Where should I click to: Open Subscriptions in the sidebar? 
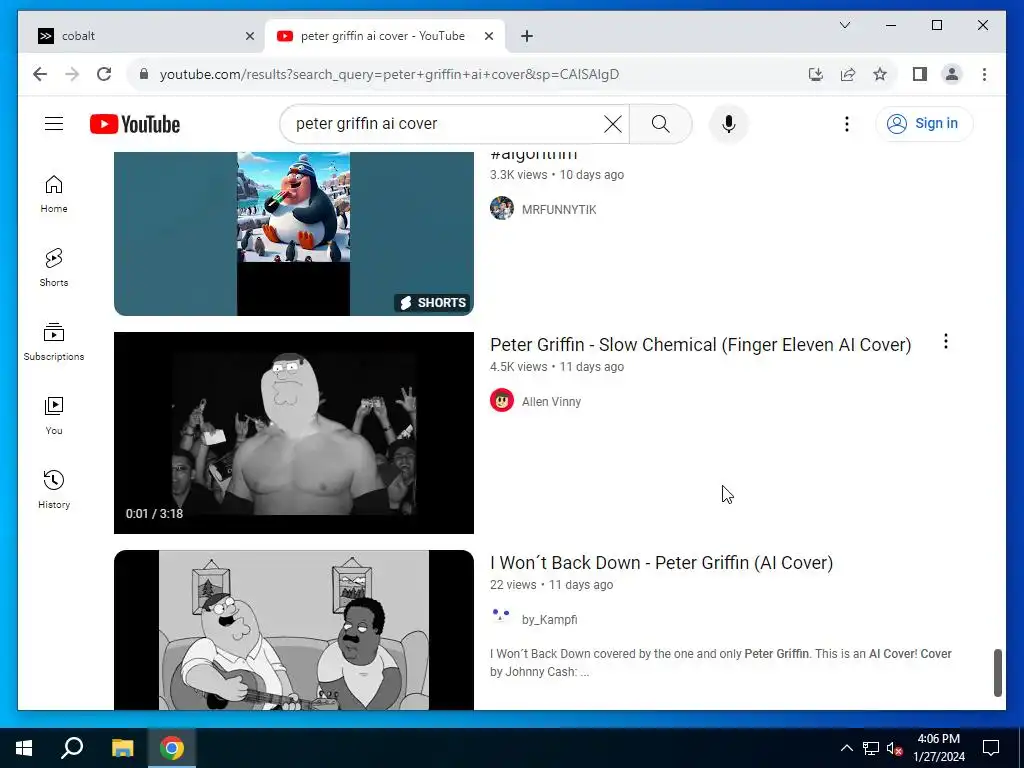pos(54,342)
